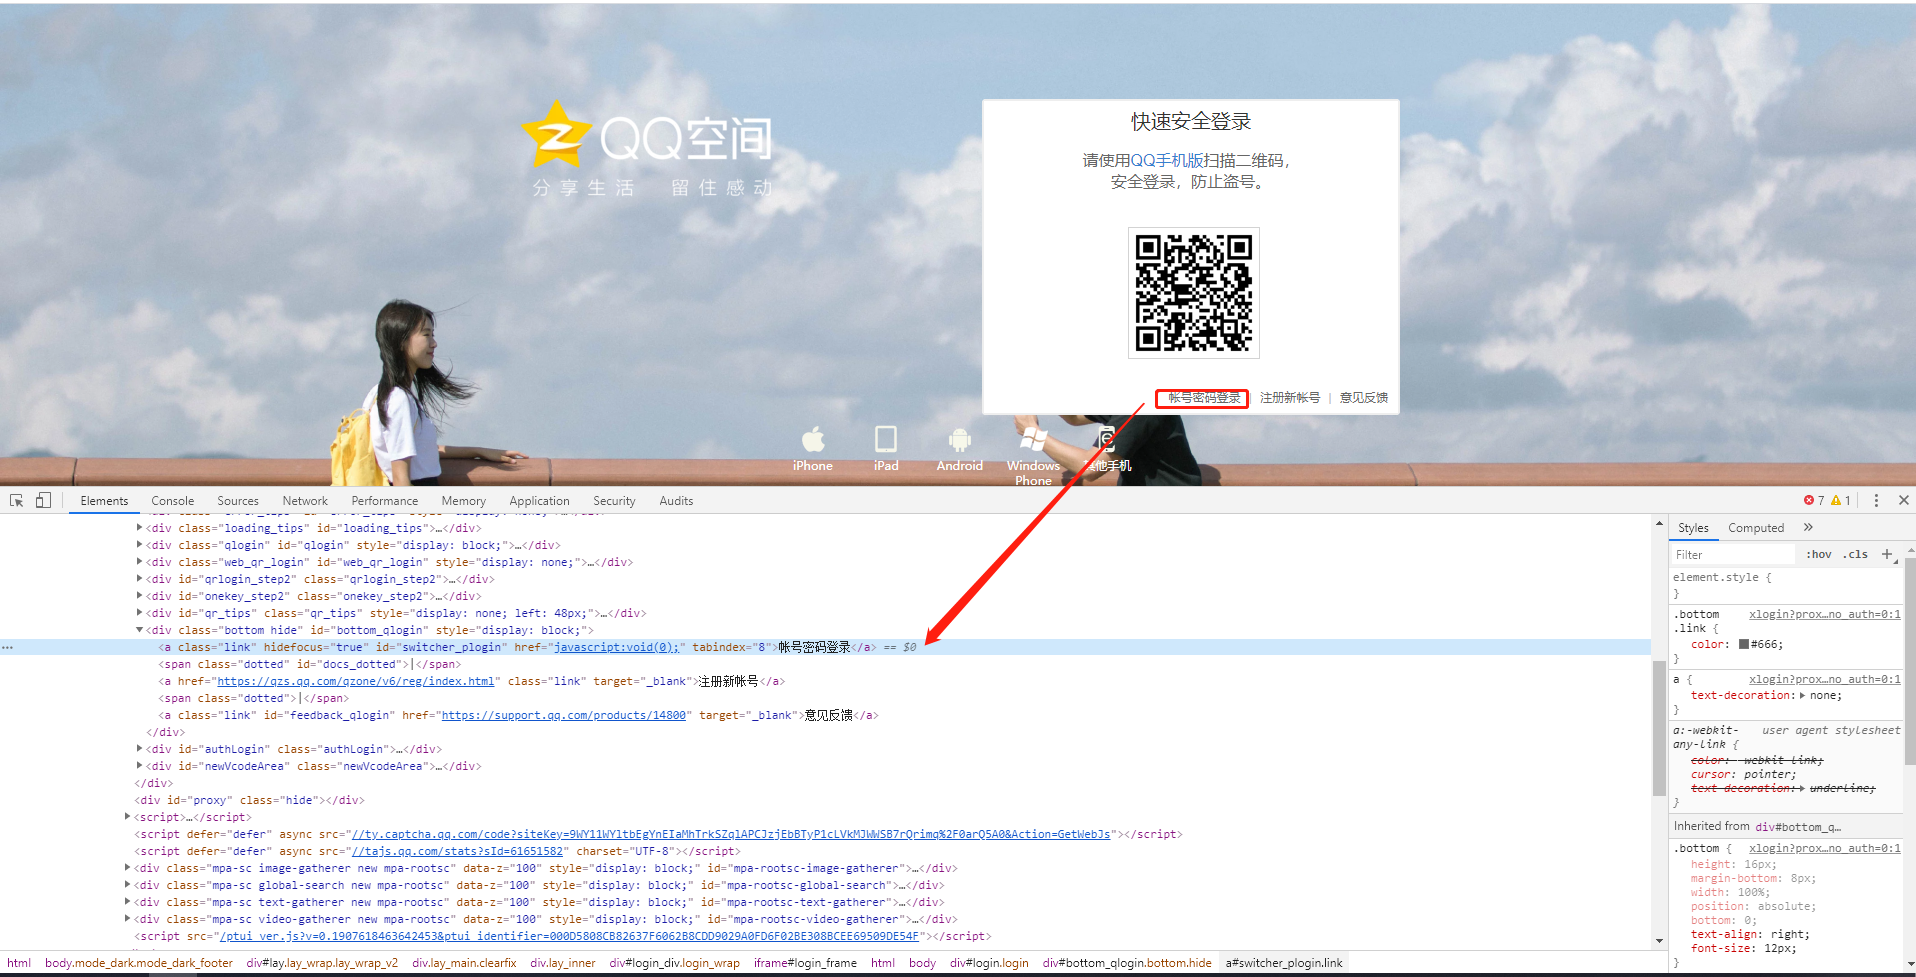This screenshot has height=977, width=1916.
Task: Expand the onekey_step2 div node
Action: point(139,596)
